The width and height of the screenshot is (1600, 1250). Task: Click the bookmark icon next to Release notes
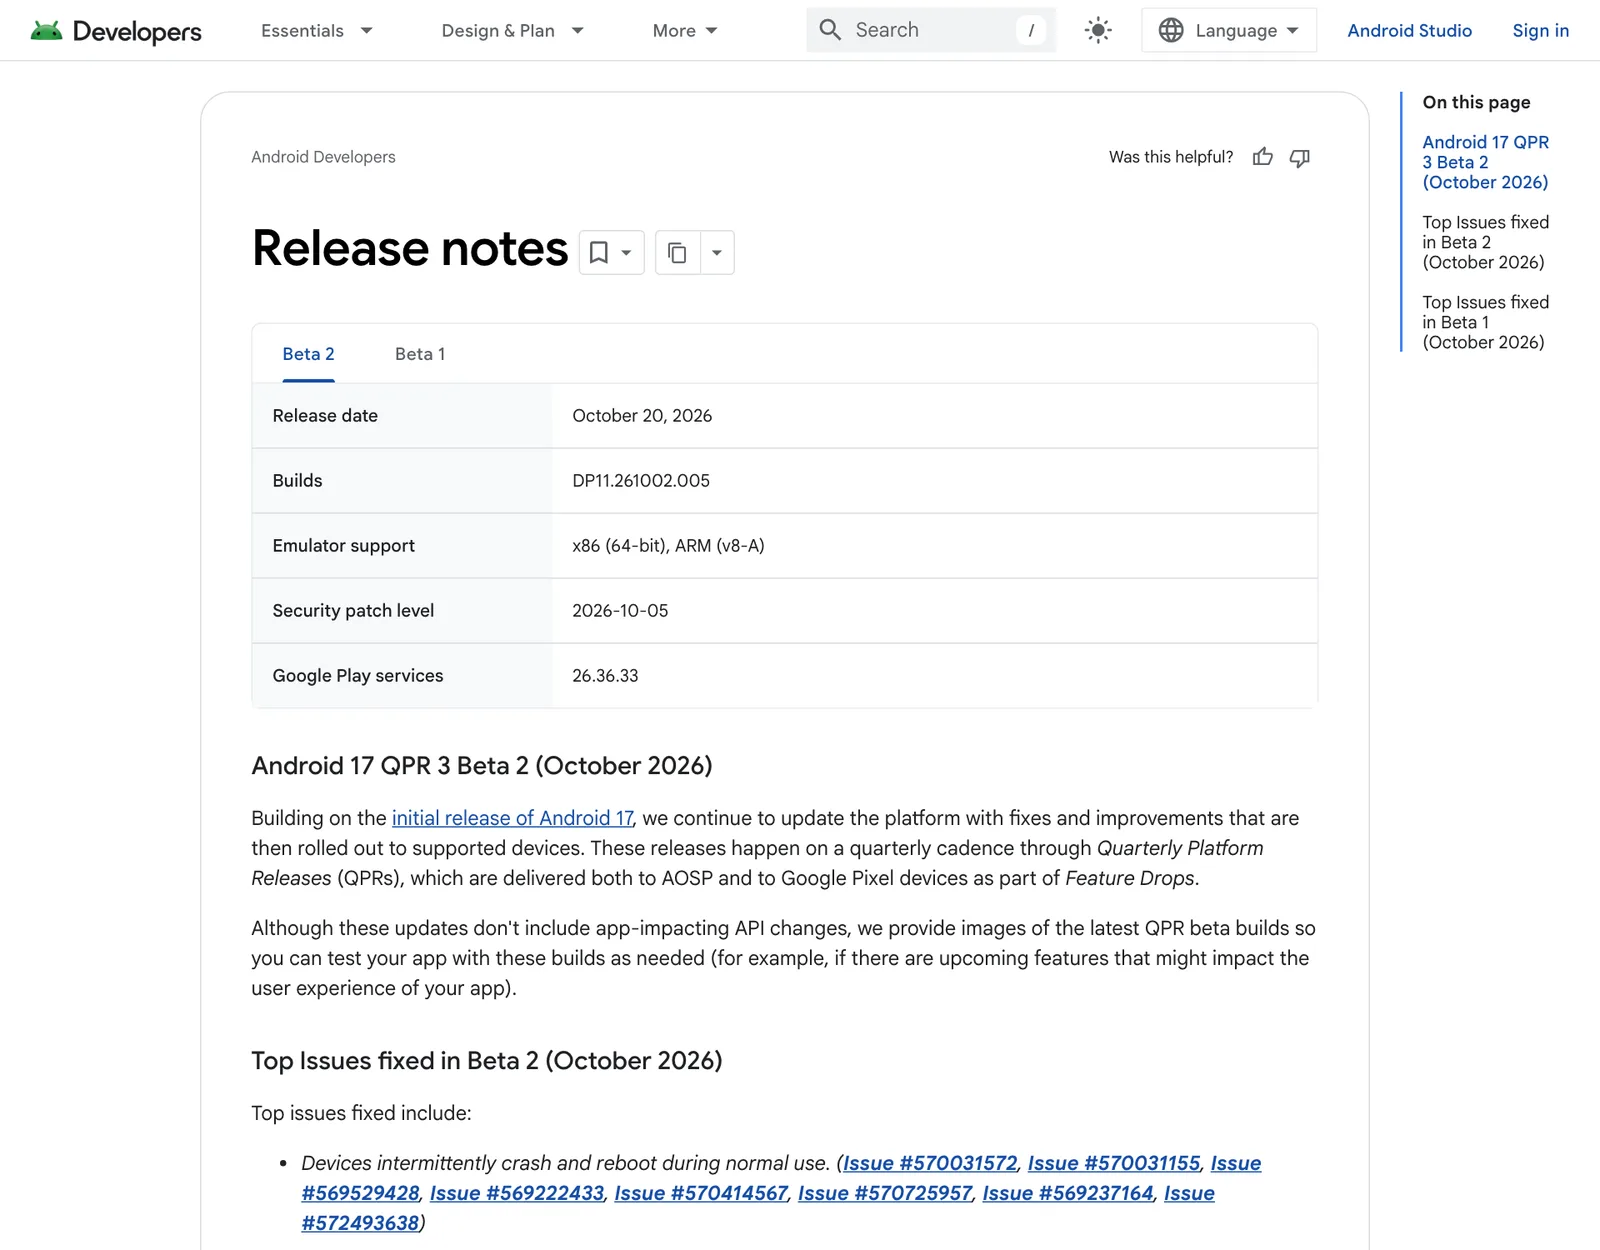[x=599, y=252]
